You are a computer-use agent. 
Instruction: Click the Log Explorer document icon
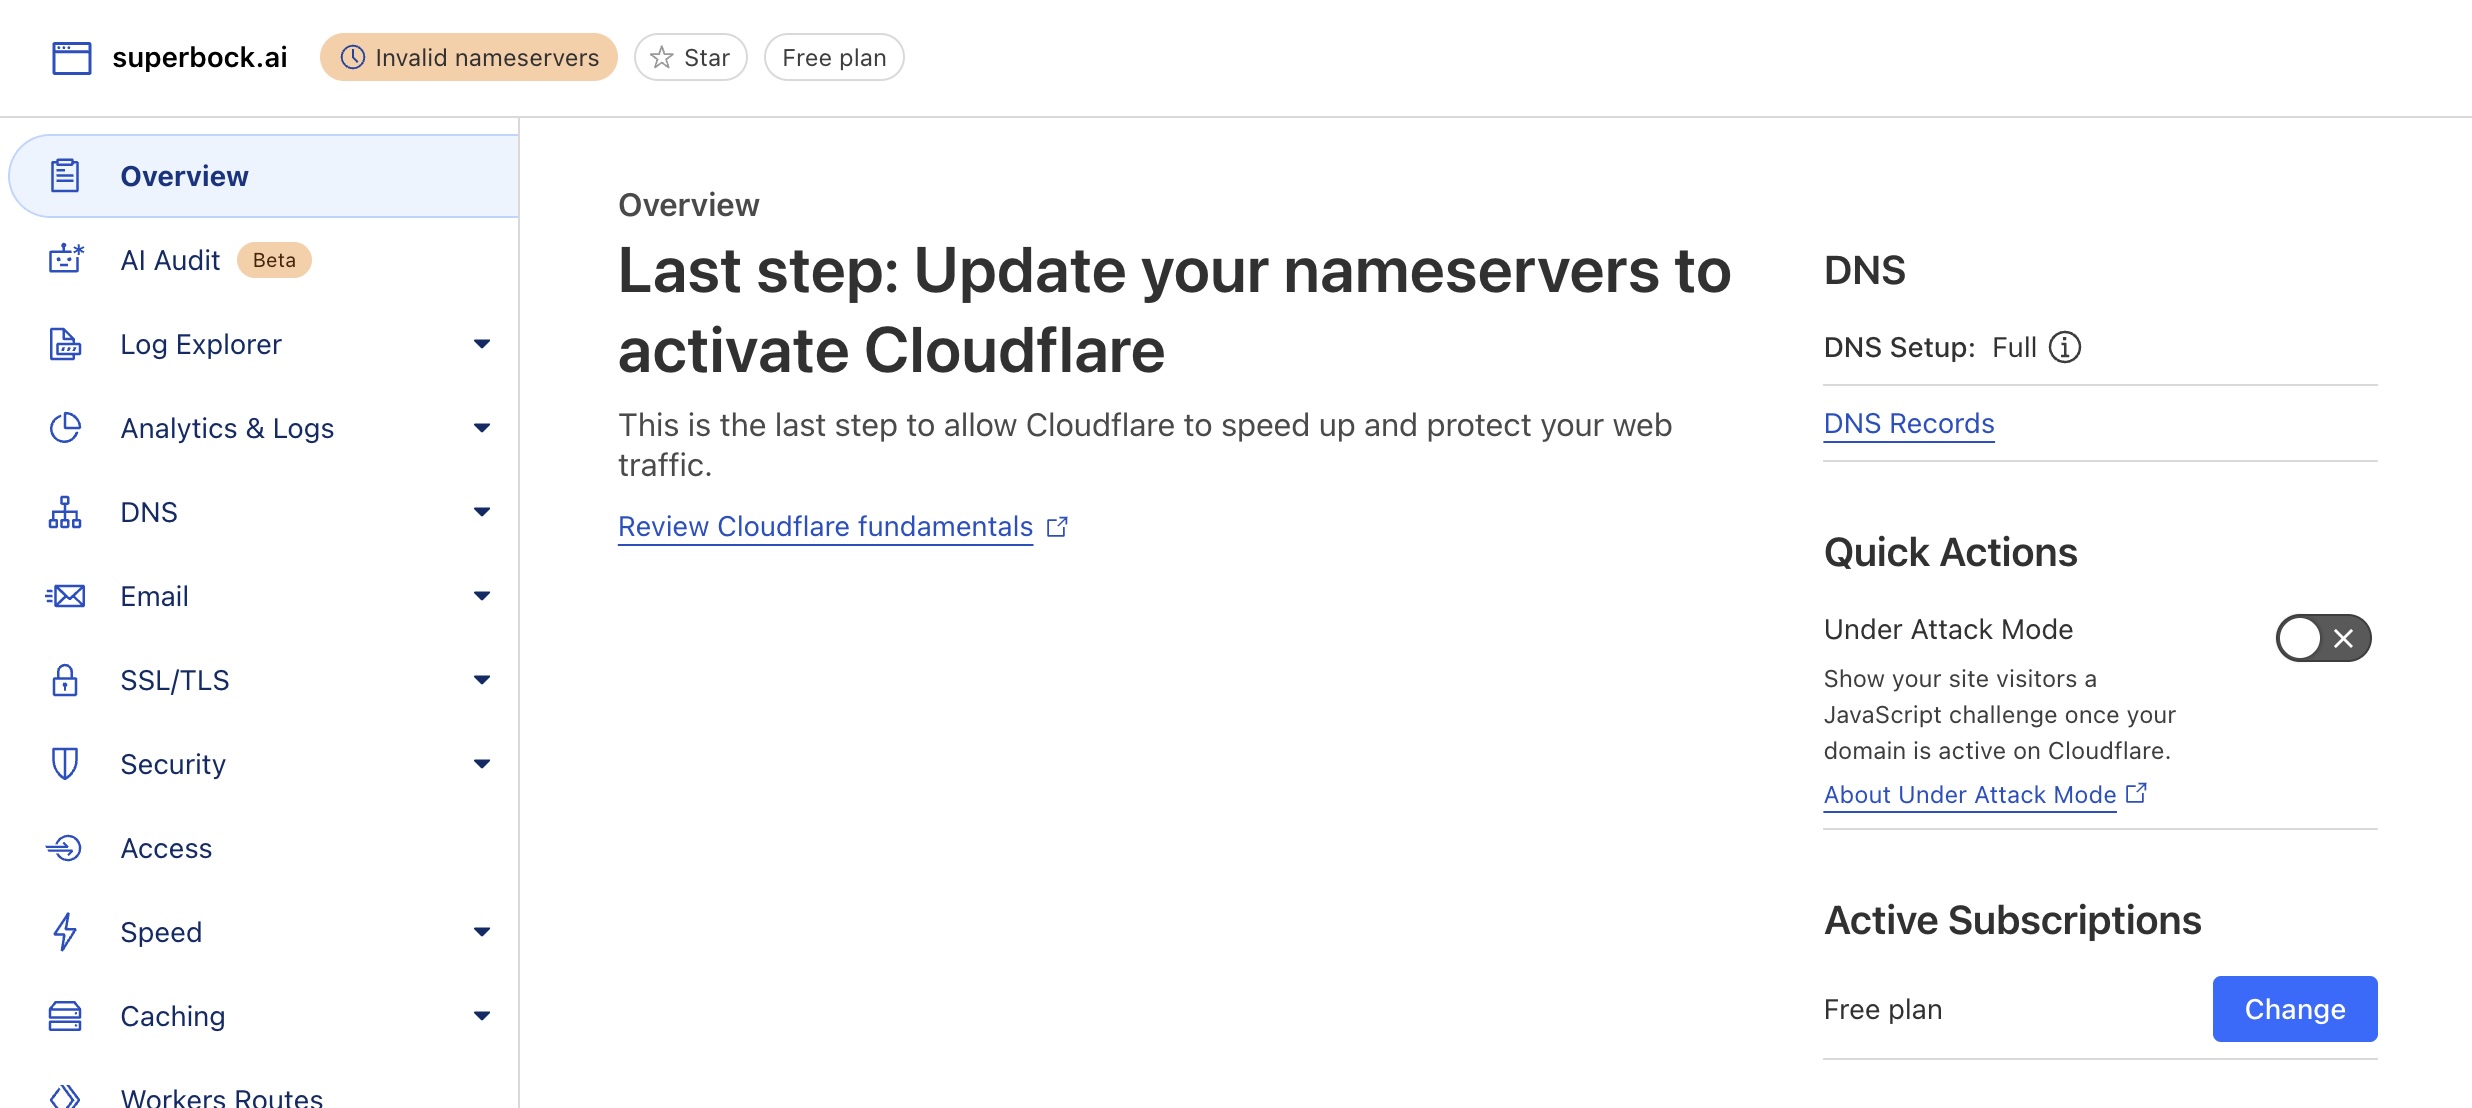65,344
